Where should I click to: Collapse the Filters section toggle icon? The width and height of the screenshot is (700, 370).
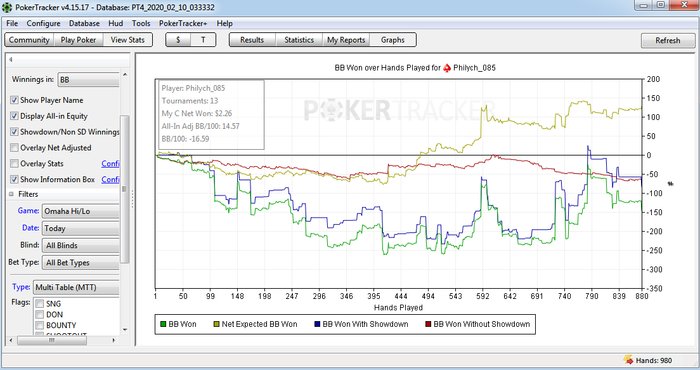tap(12, 194)
